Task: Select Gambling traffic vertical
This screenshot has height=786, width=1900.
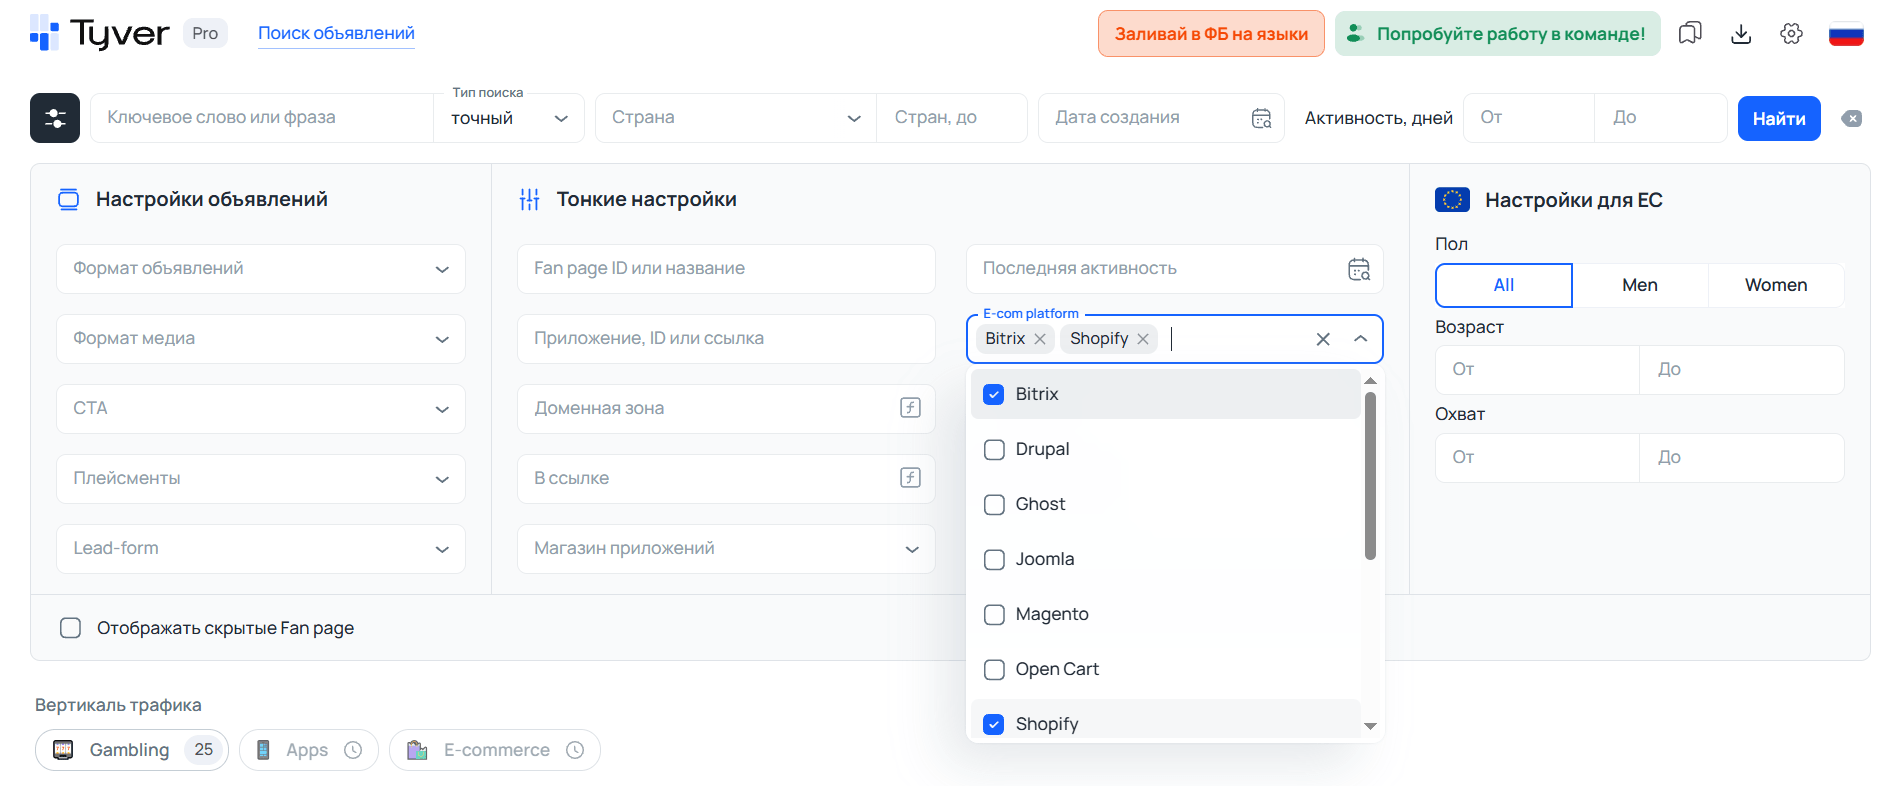Action: (x=132, y=750)
